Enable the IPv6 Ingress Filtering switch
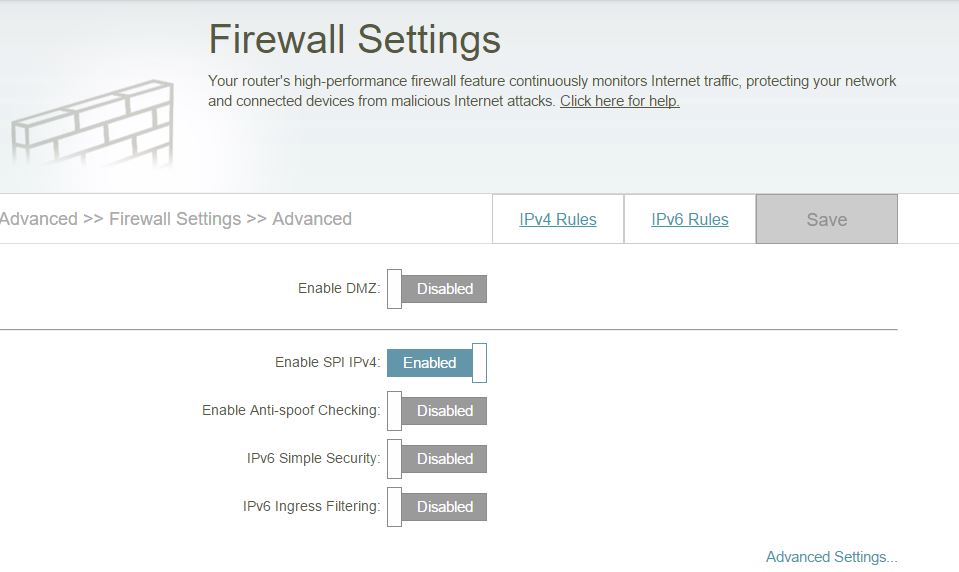 pyautogui.click(x=437, y=507)
